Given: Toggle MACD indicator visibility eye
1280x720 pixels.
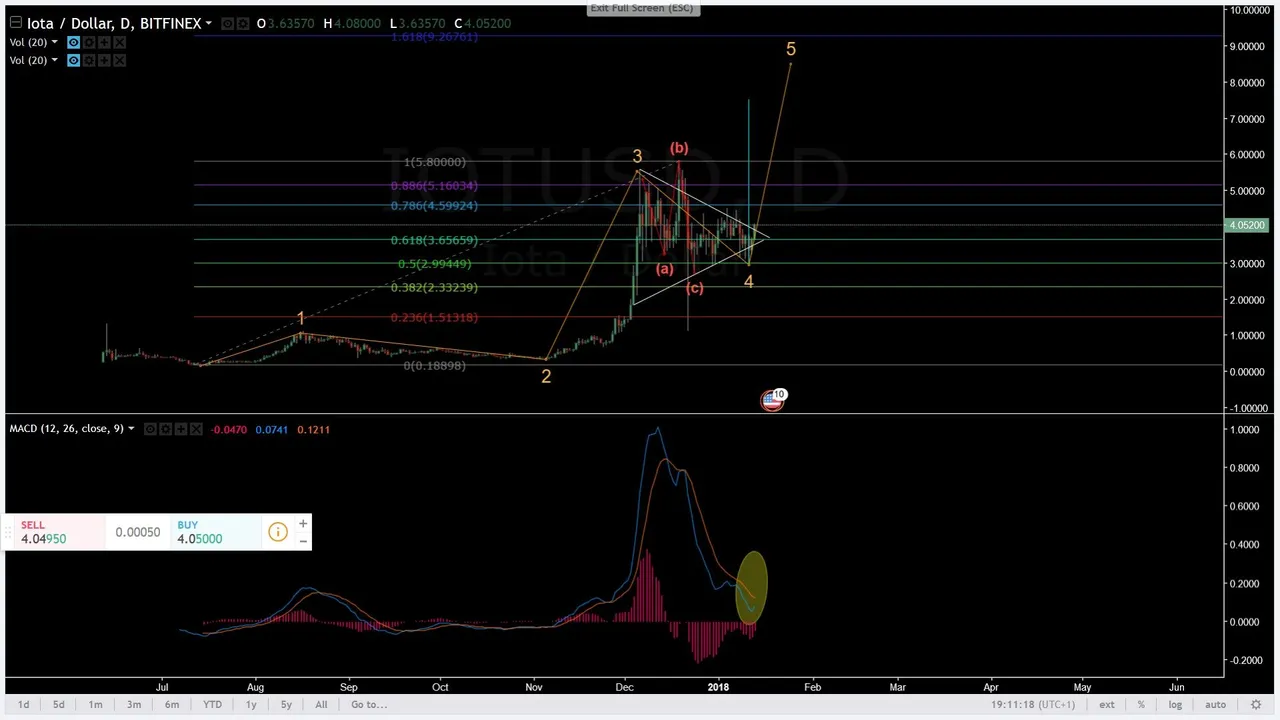Looking at the screenshot, I should pos(149,429).
